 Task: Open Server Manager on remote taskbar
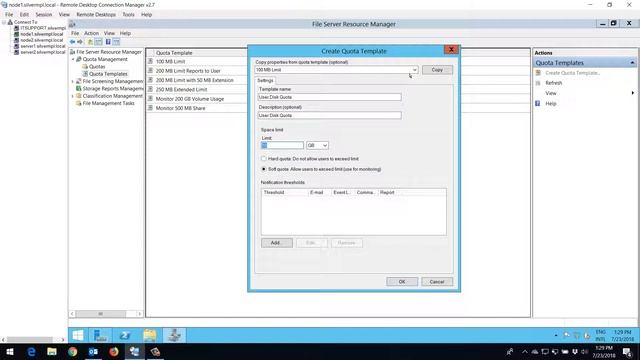(x=100, y=336)
